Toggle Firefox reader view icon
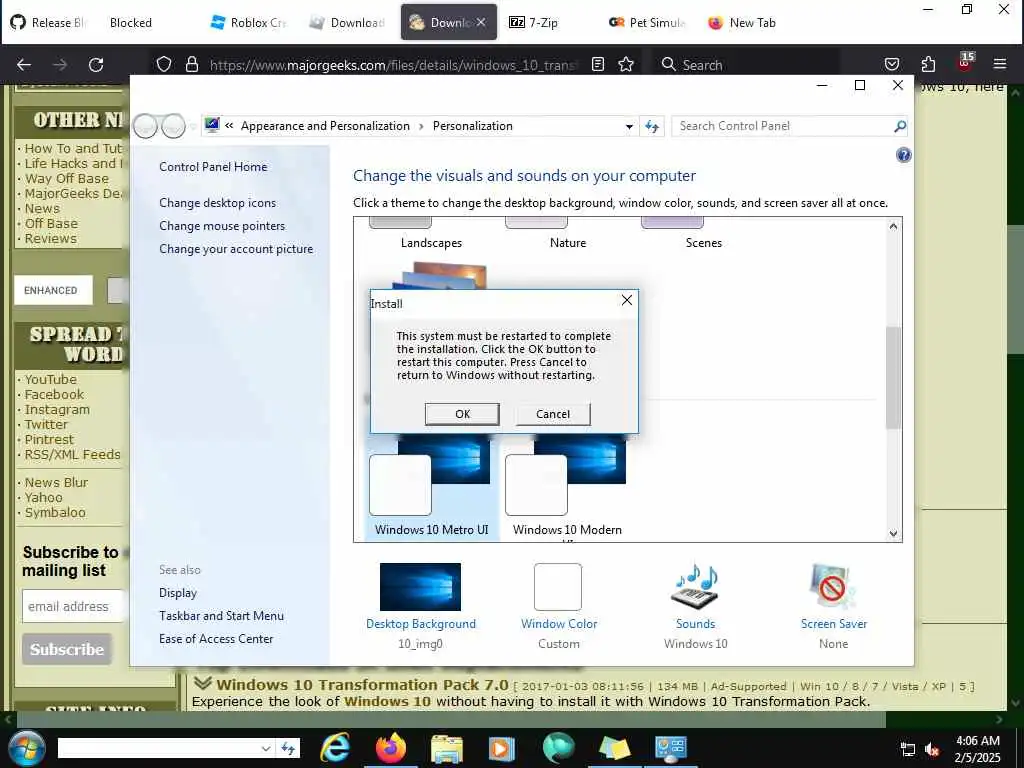1024x768 pixels. (598, 64)
